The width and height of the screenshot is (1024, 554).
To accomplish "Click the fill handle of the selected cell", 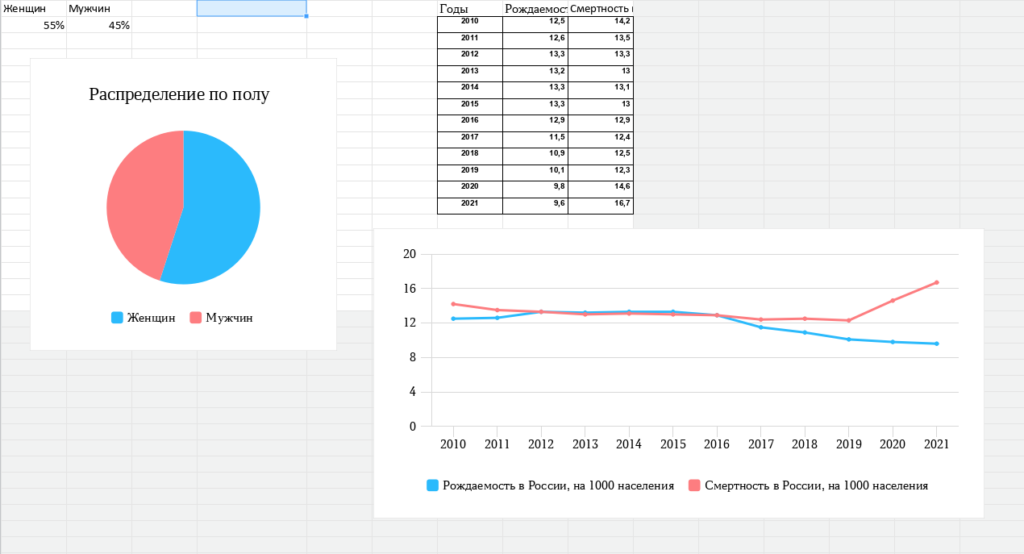I will click(x=306, y=17).
